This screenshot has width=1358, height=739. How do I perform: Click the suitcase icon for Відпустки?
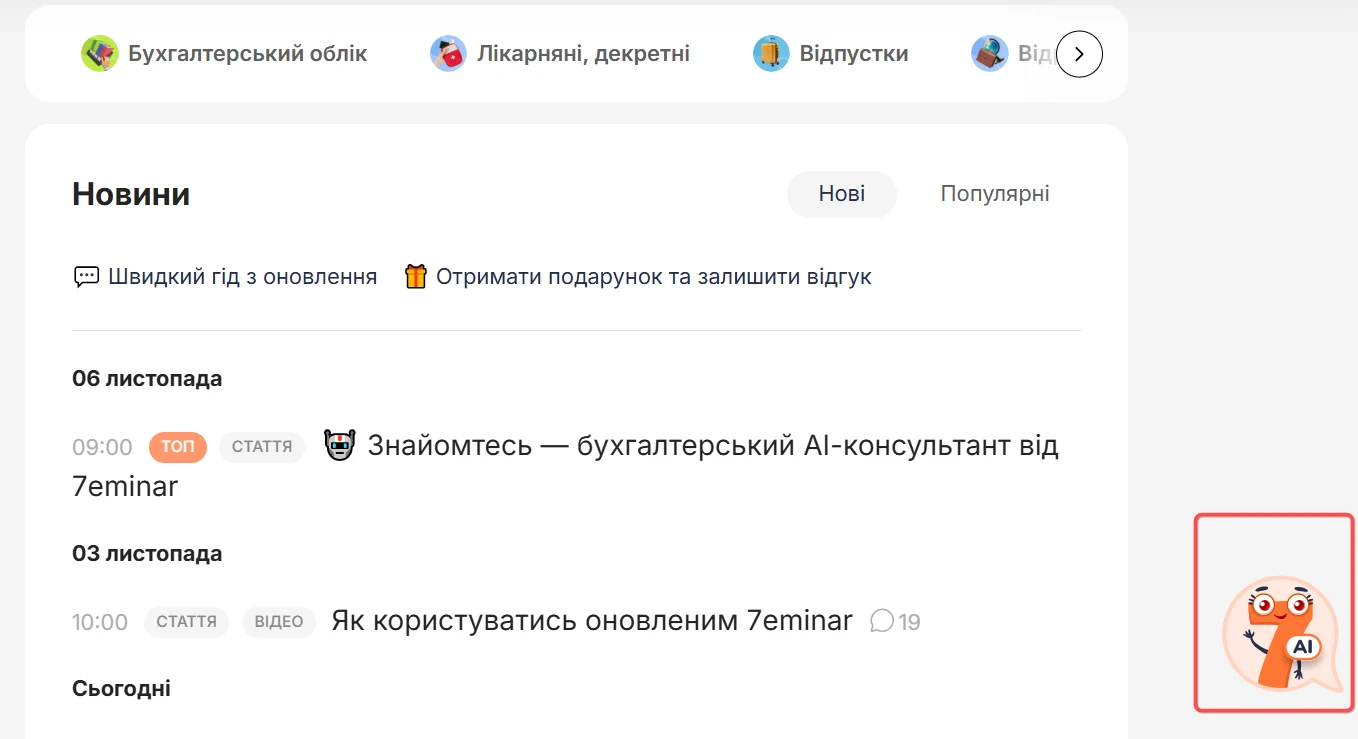click(x=771, y=53)
